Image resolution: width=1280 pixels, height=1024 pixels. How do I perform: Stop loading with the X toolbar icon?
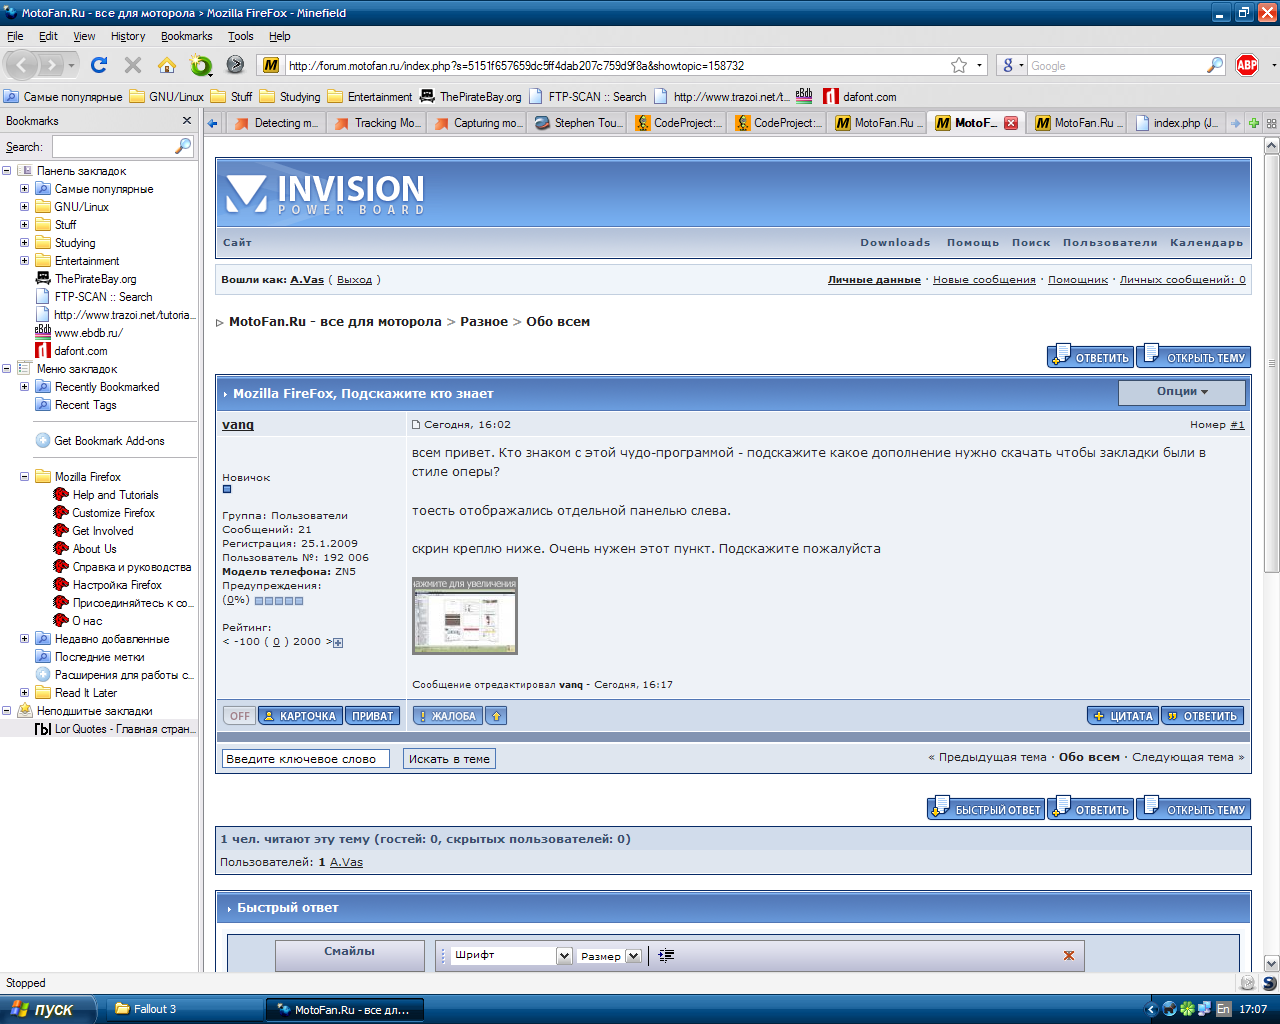pos(133,65)
